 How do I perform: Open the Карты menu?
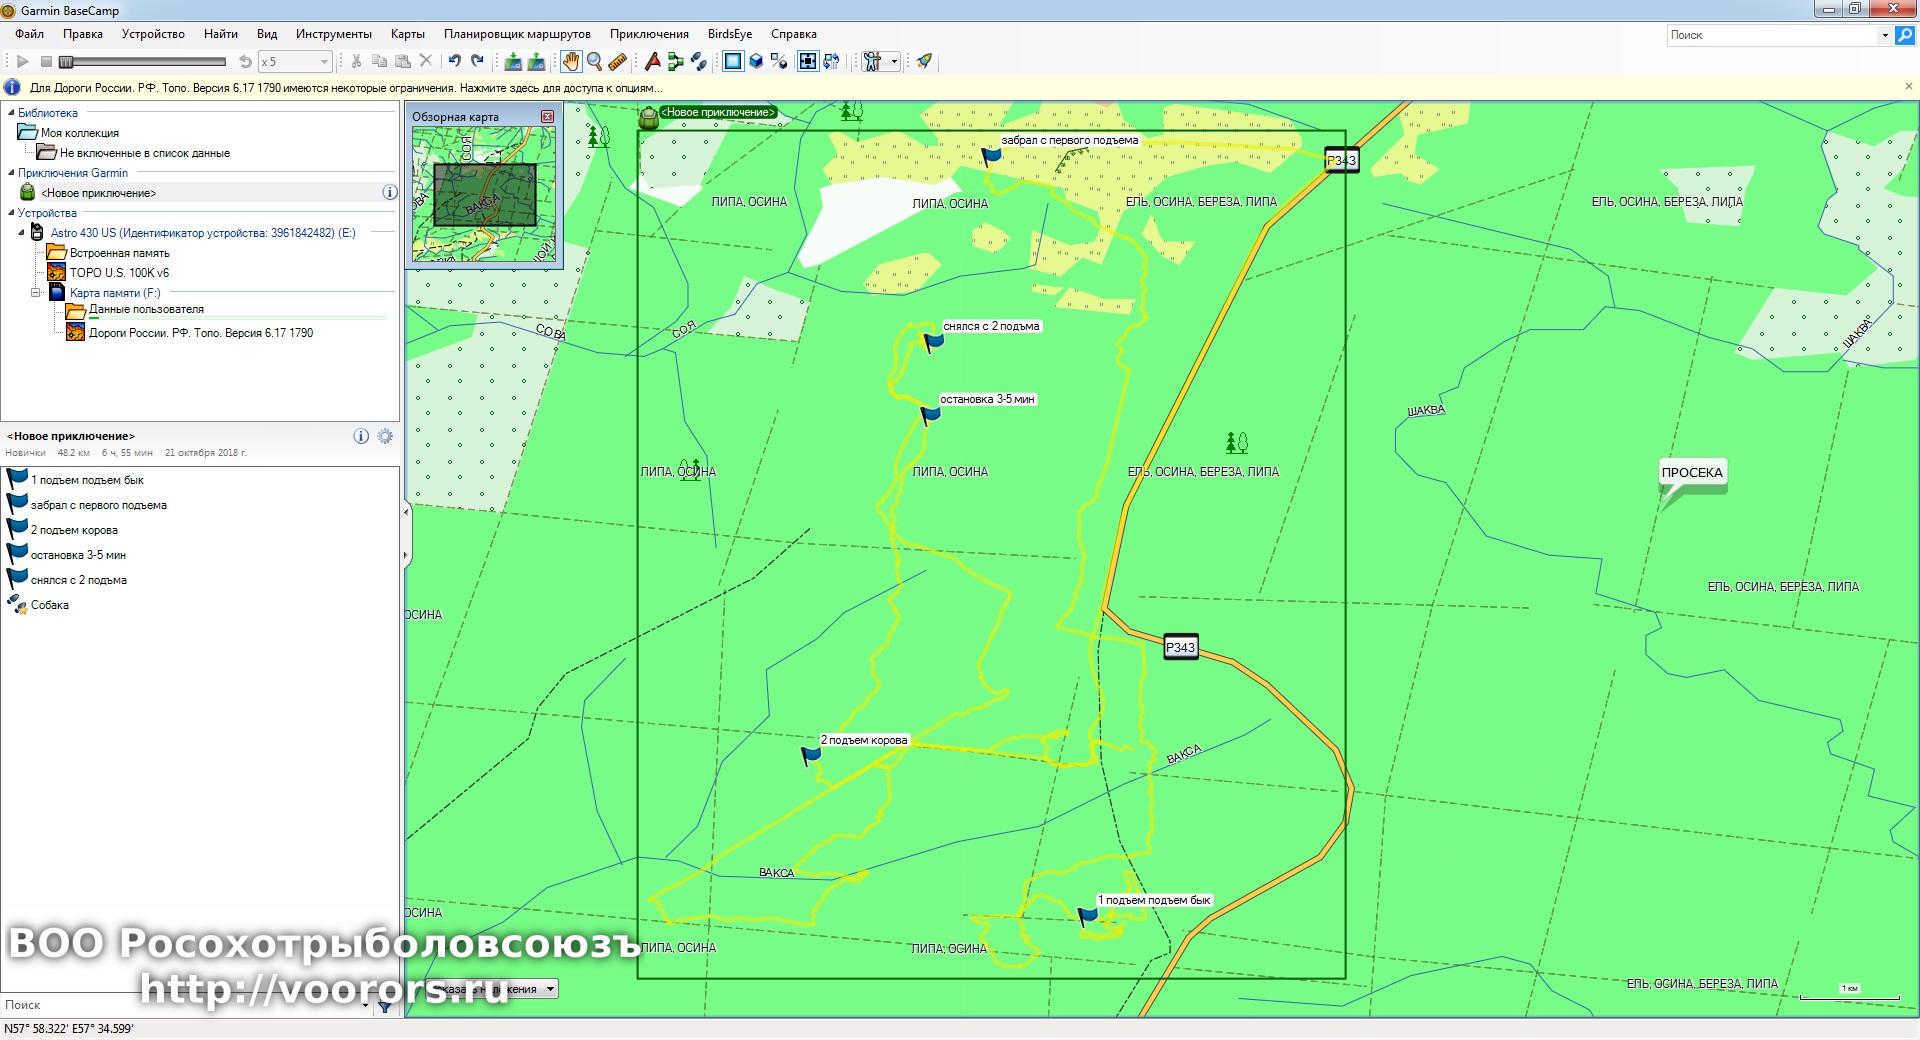tap(407, 34)
